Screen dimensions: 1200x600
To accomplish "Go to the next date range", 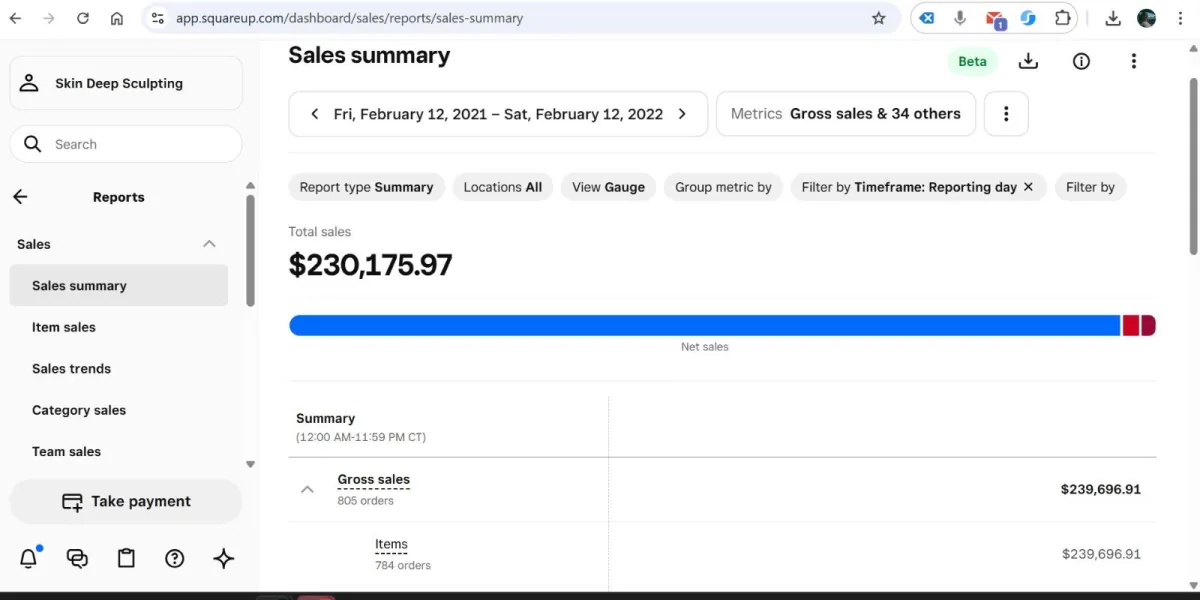I will 682,114.
